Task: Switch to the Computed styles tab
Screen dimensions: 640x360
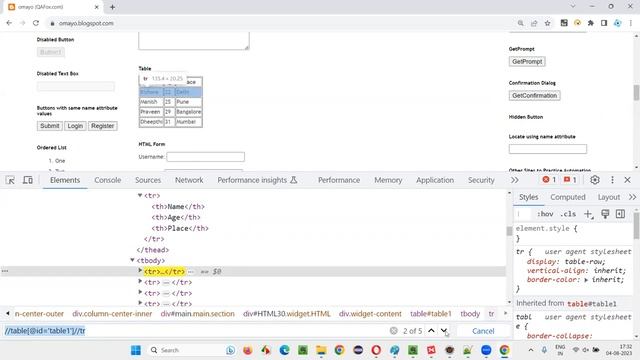Action: click(x=568, y=197)
